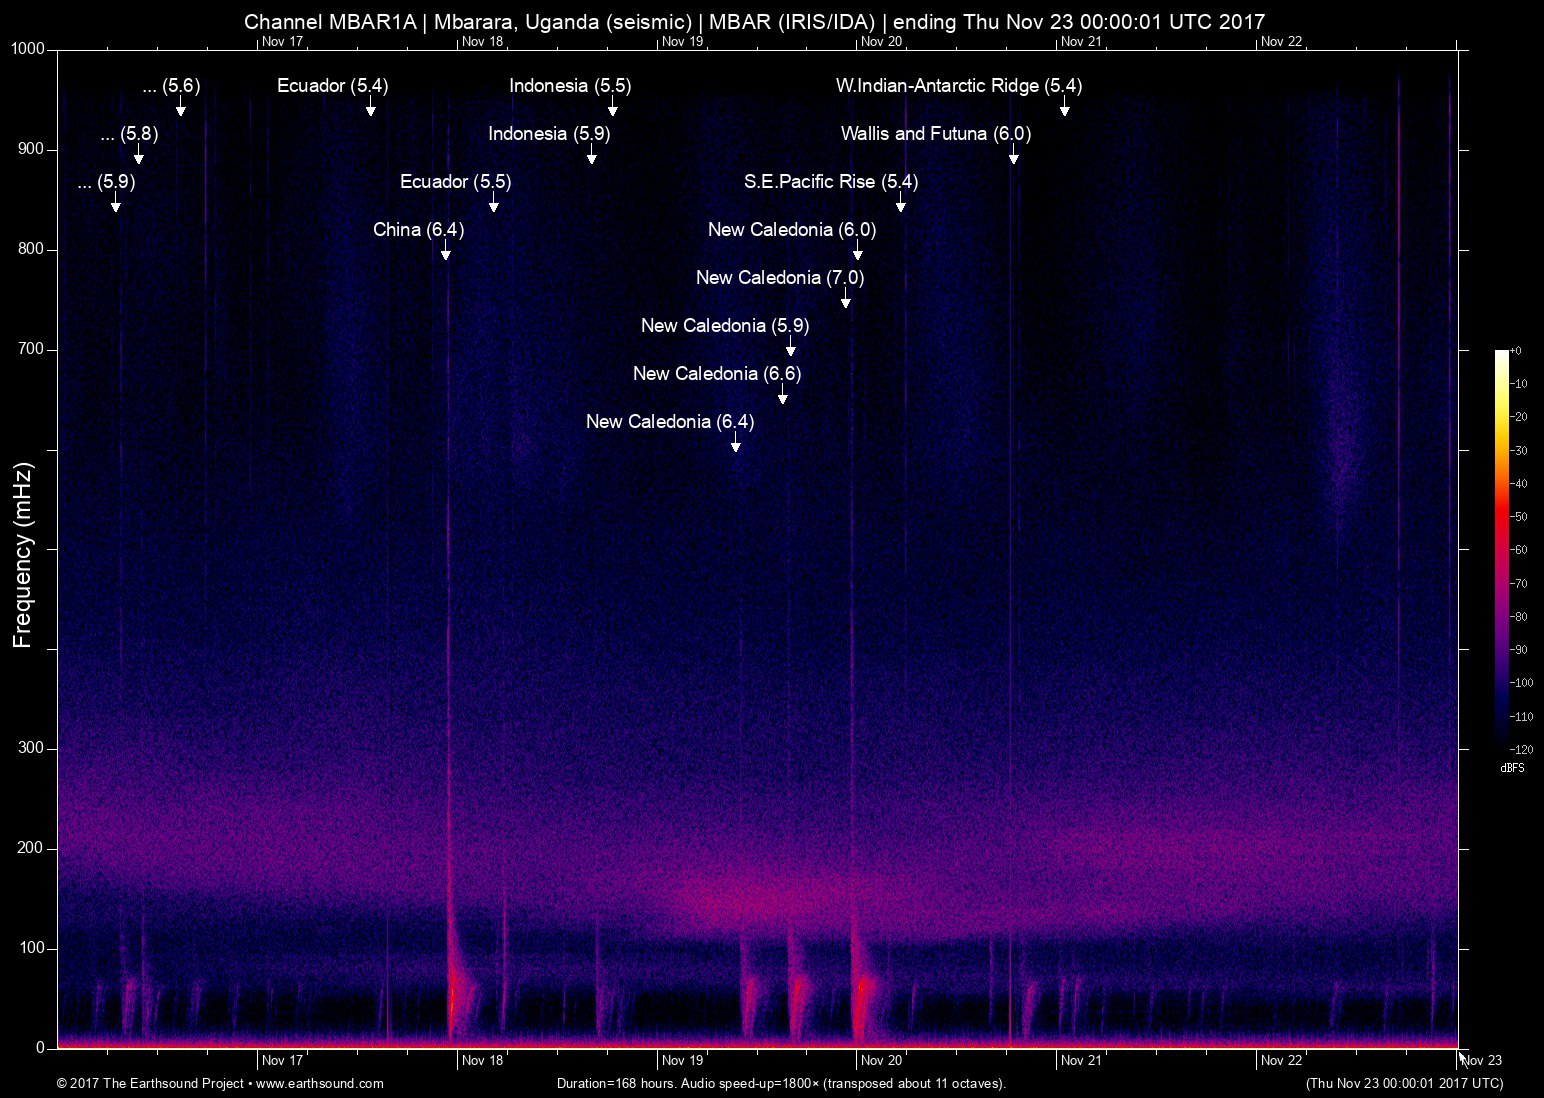
Task: Click the Nov 20 label on the bottom time axis
Action: tap(882, 1060)
